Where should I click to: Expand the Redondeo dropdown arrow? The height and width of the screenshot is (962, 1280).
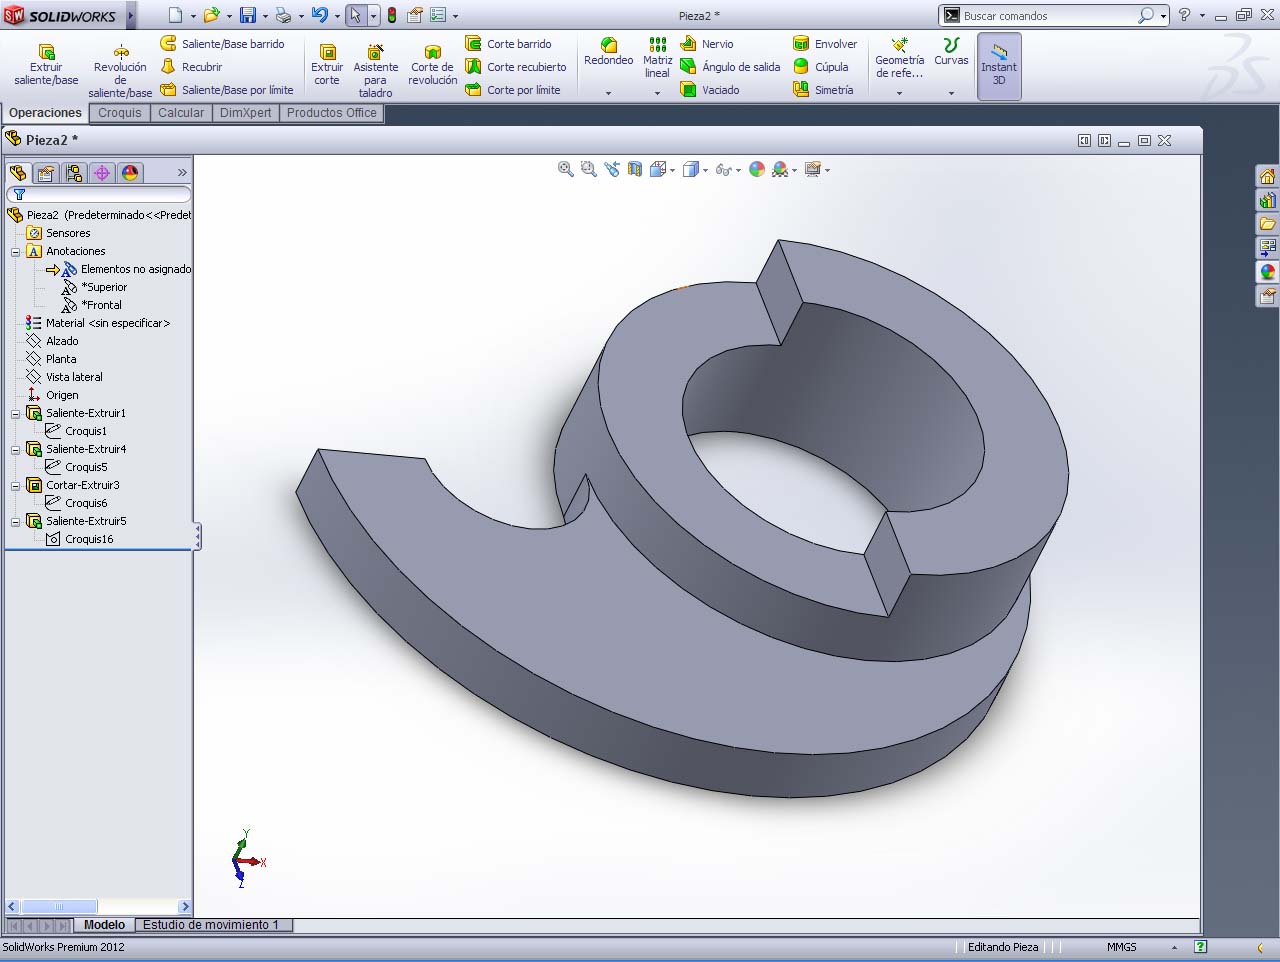pos(608,93)
